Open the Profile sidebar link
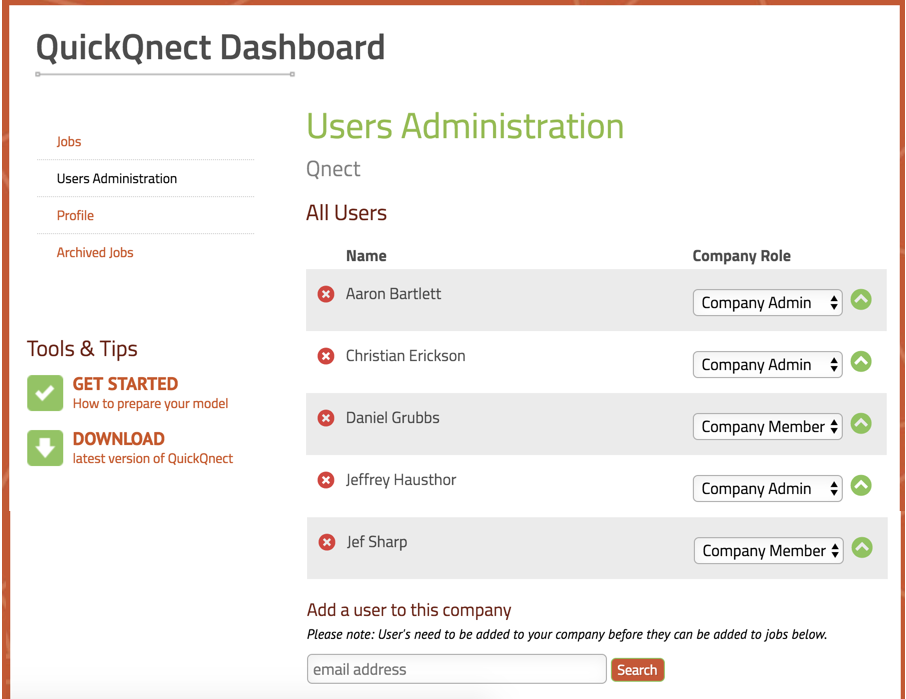This screenshot has width=906, height=699. pos(75,215)
